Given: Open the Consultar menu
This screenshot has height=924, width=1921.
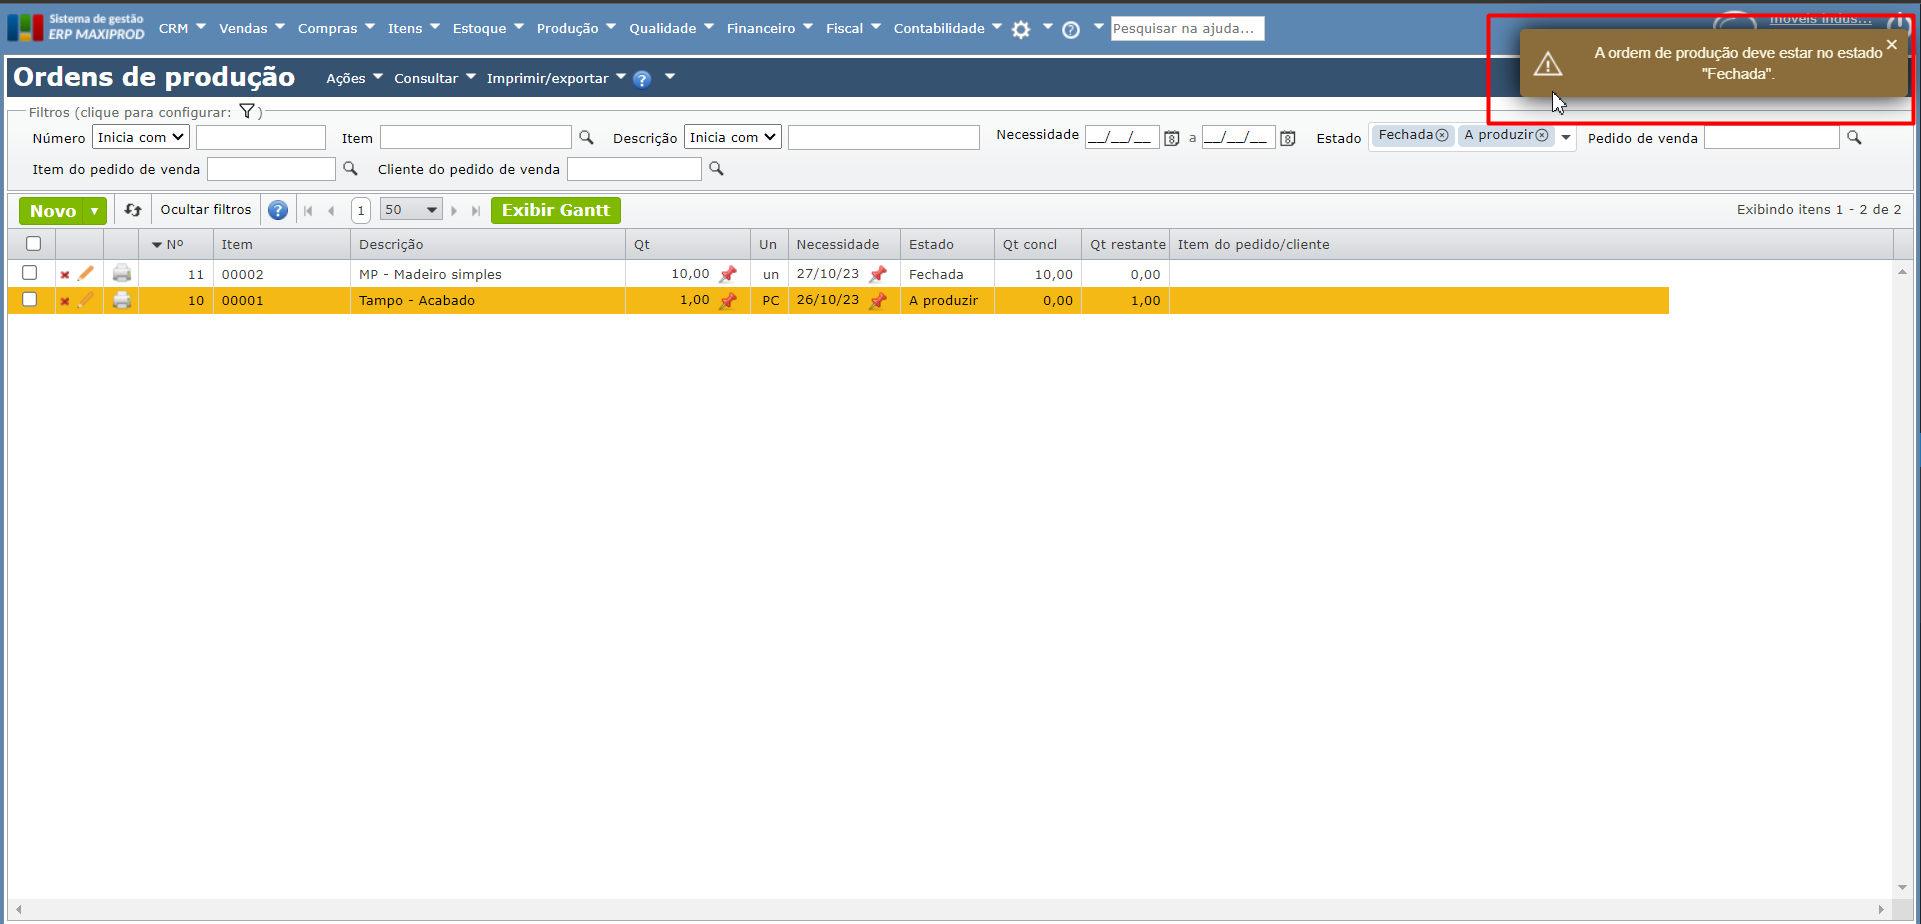Looking at the screenshot, I should tap(435, 78).
